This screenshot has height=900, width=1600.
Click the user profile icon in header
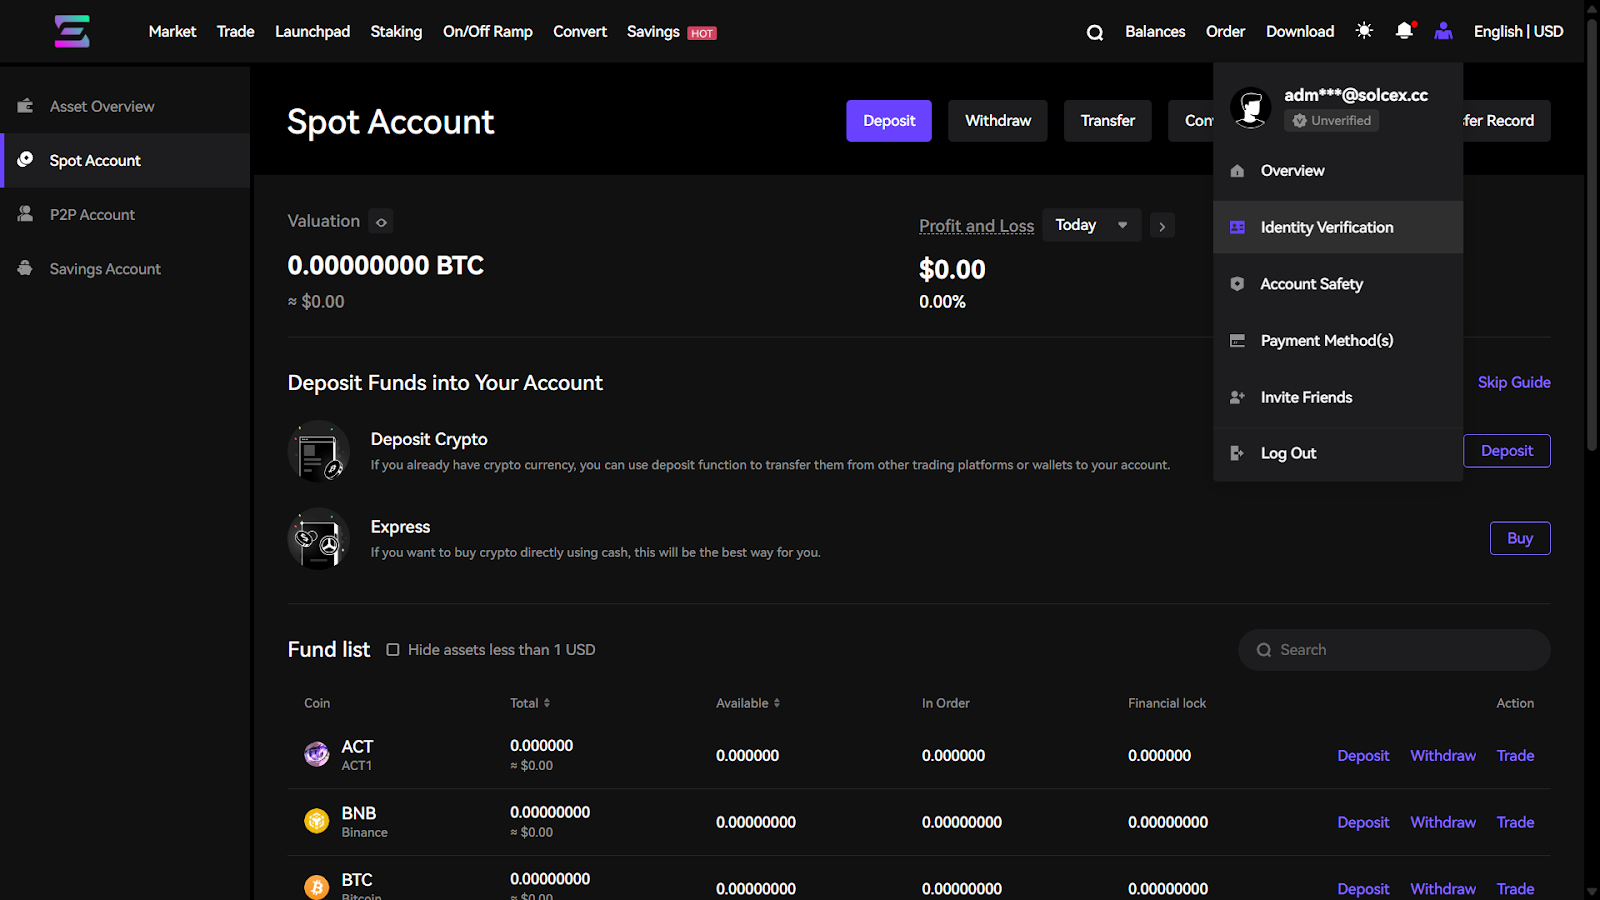(1443, 31)
